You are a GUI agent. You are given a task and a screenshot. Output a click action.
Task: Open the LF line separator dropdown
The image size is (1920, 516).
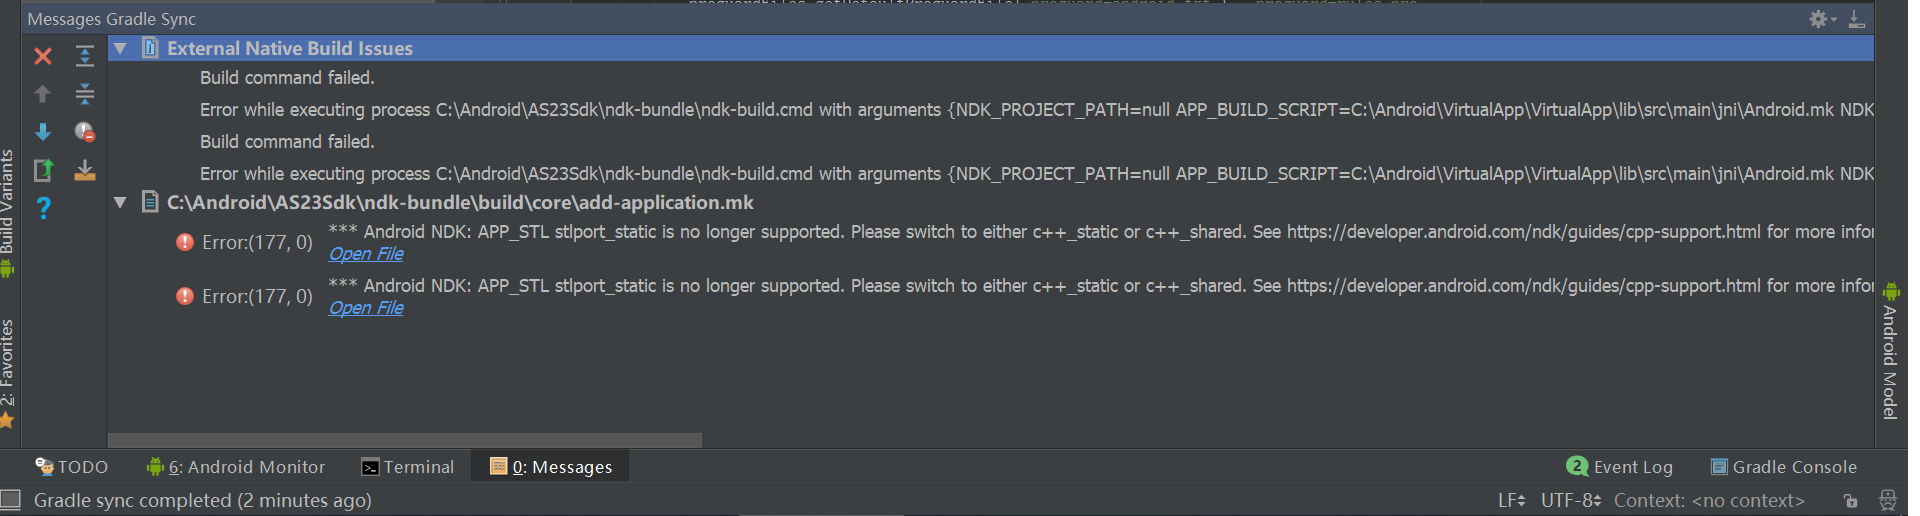coord(1511,500)
